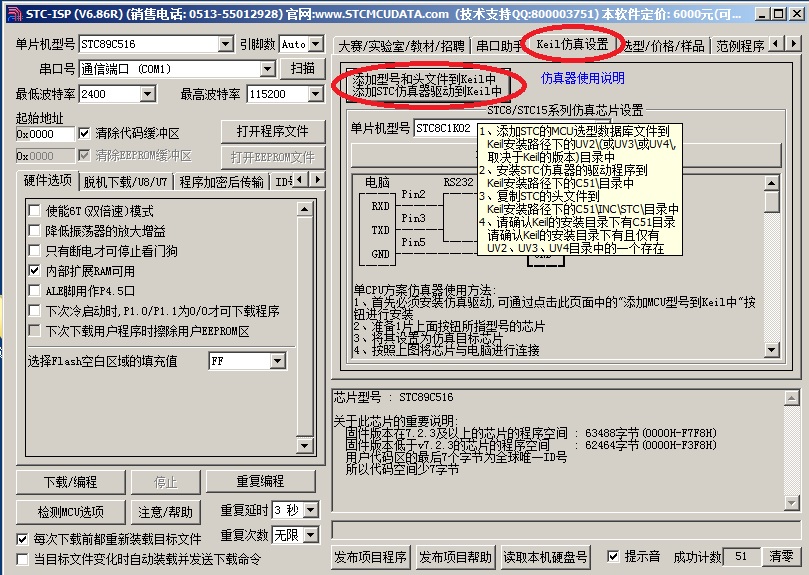809x575 pixels.
Task: Expand 串口号 COM1 dropdown
Action: click(x=267, y=69)
